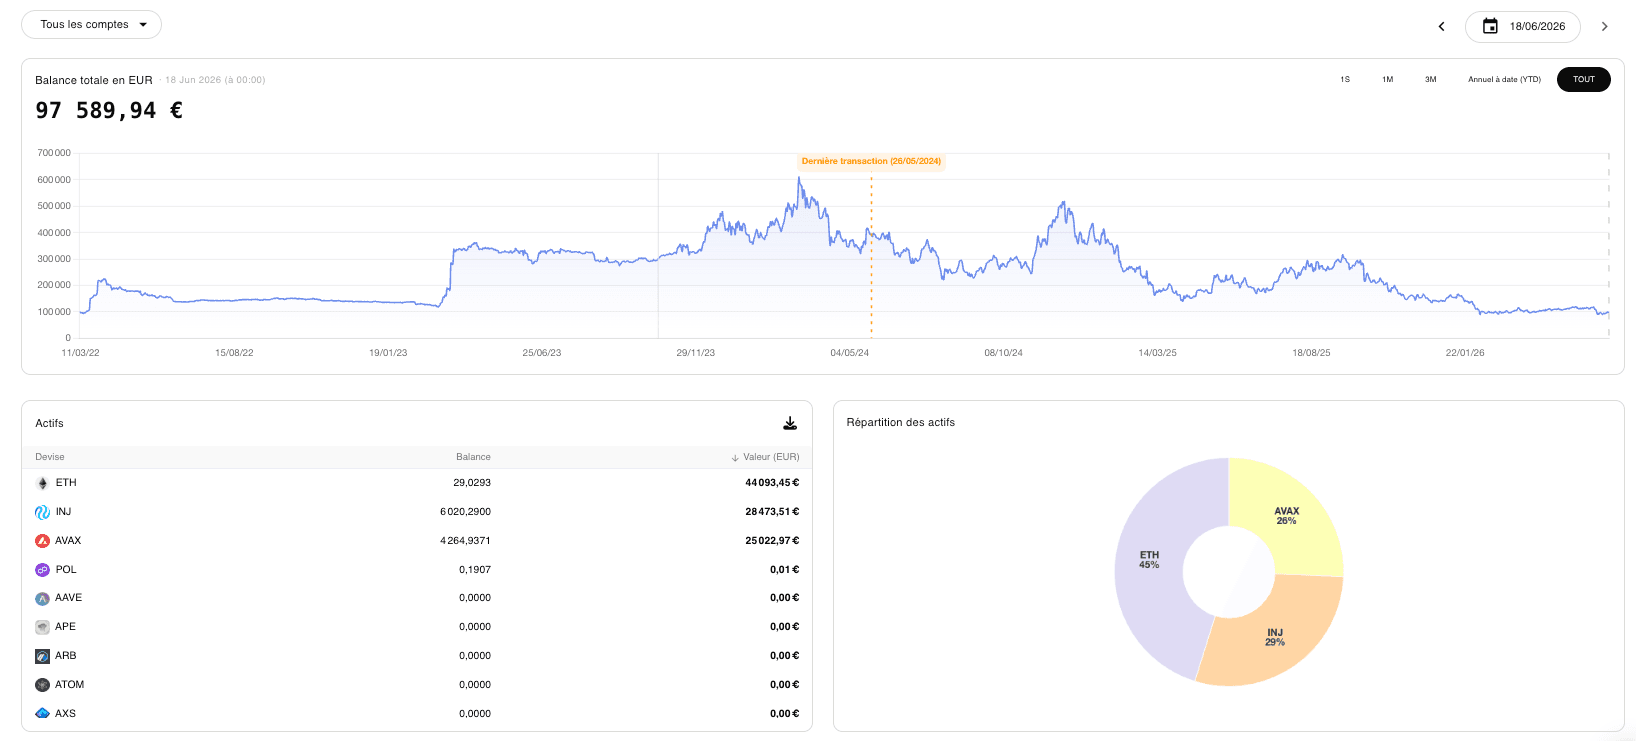This screenshot has height=741, width=1636.
Task: Click the ATOM currency name
Action: [x=70, y=685]
